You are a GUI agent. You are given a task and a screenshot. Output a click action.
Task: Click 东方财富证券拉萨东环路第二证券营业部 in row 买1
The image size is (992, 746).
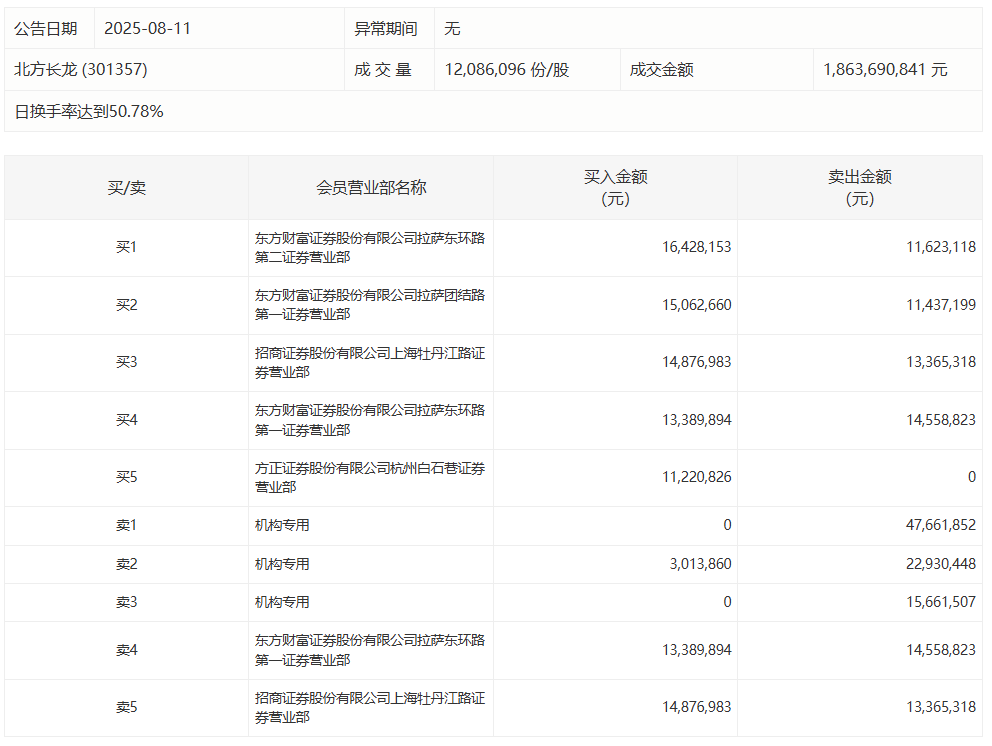click(x=370, y=247)
